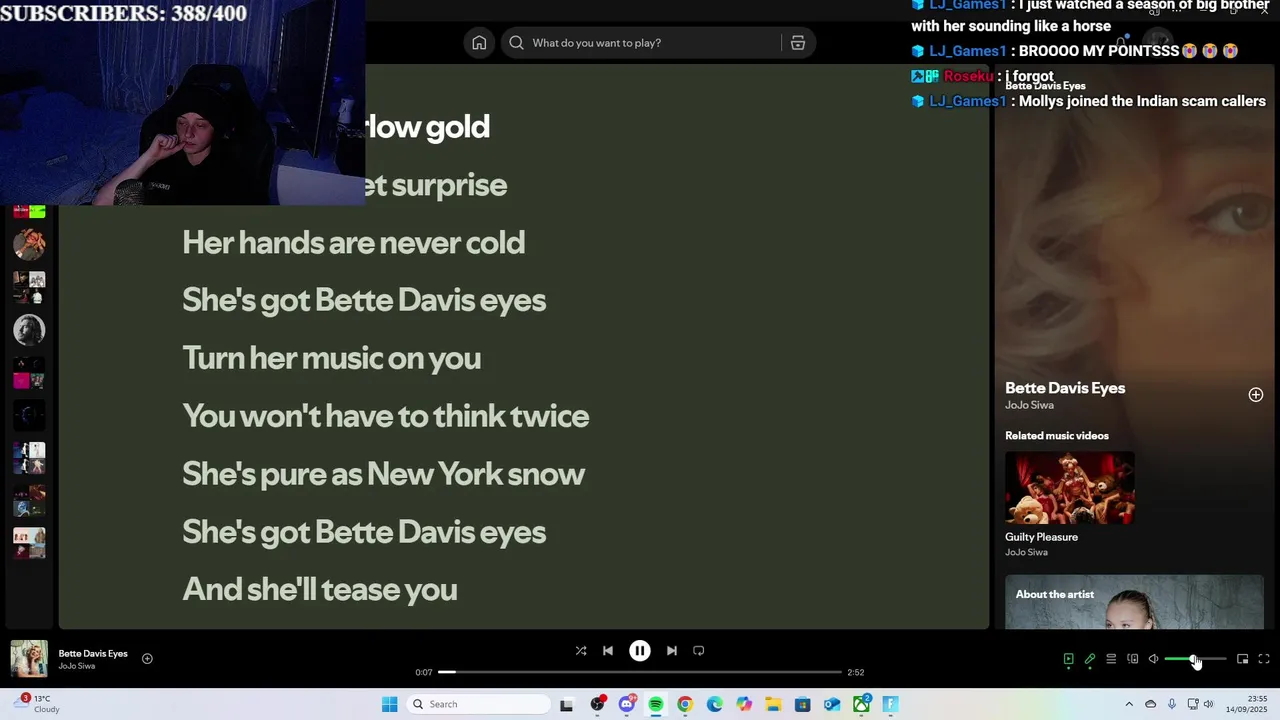Skip to the next track
Image resolution: width=1280 pixels, height=720 pixels.
pos(672,651)
